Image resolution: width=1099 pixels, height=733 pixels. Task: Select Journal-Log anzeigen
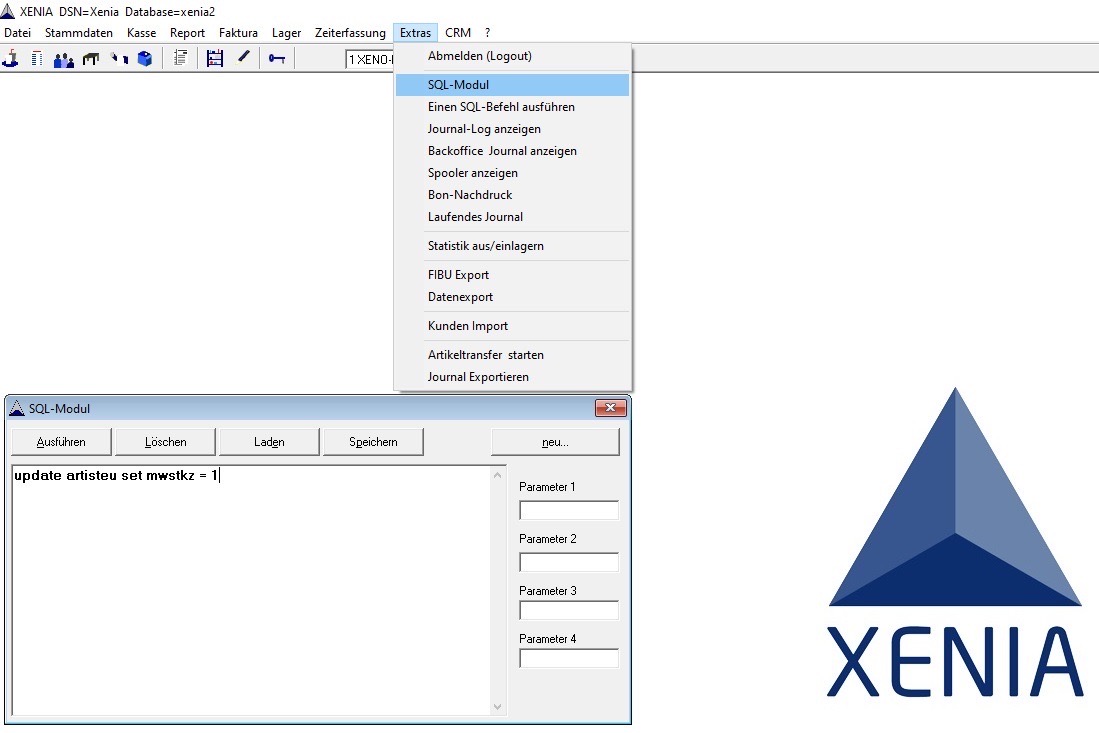coord(512,129)
